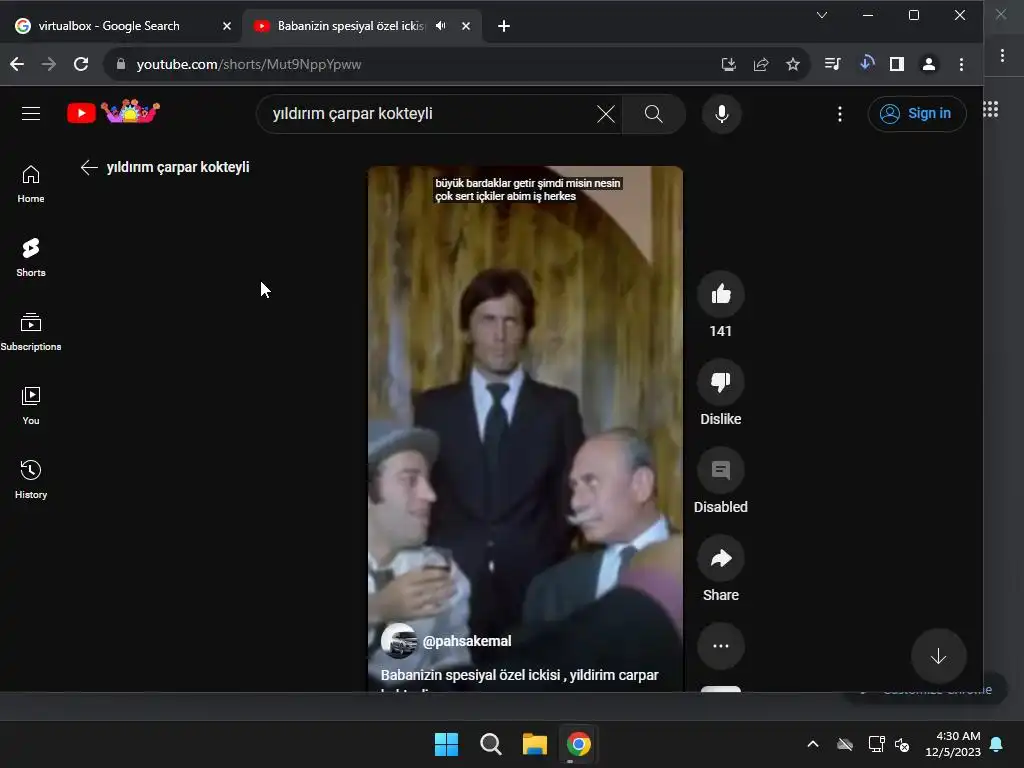Share this Short

pos(721,558)
